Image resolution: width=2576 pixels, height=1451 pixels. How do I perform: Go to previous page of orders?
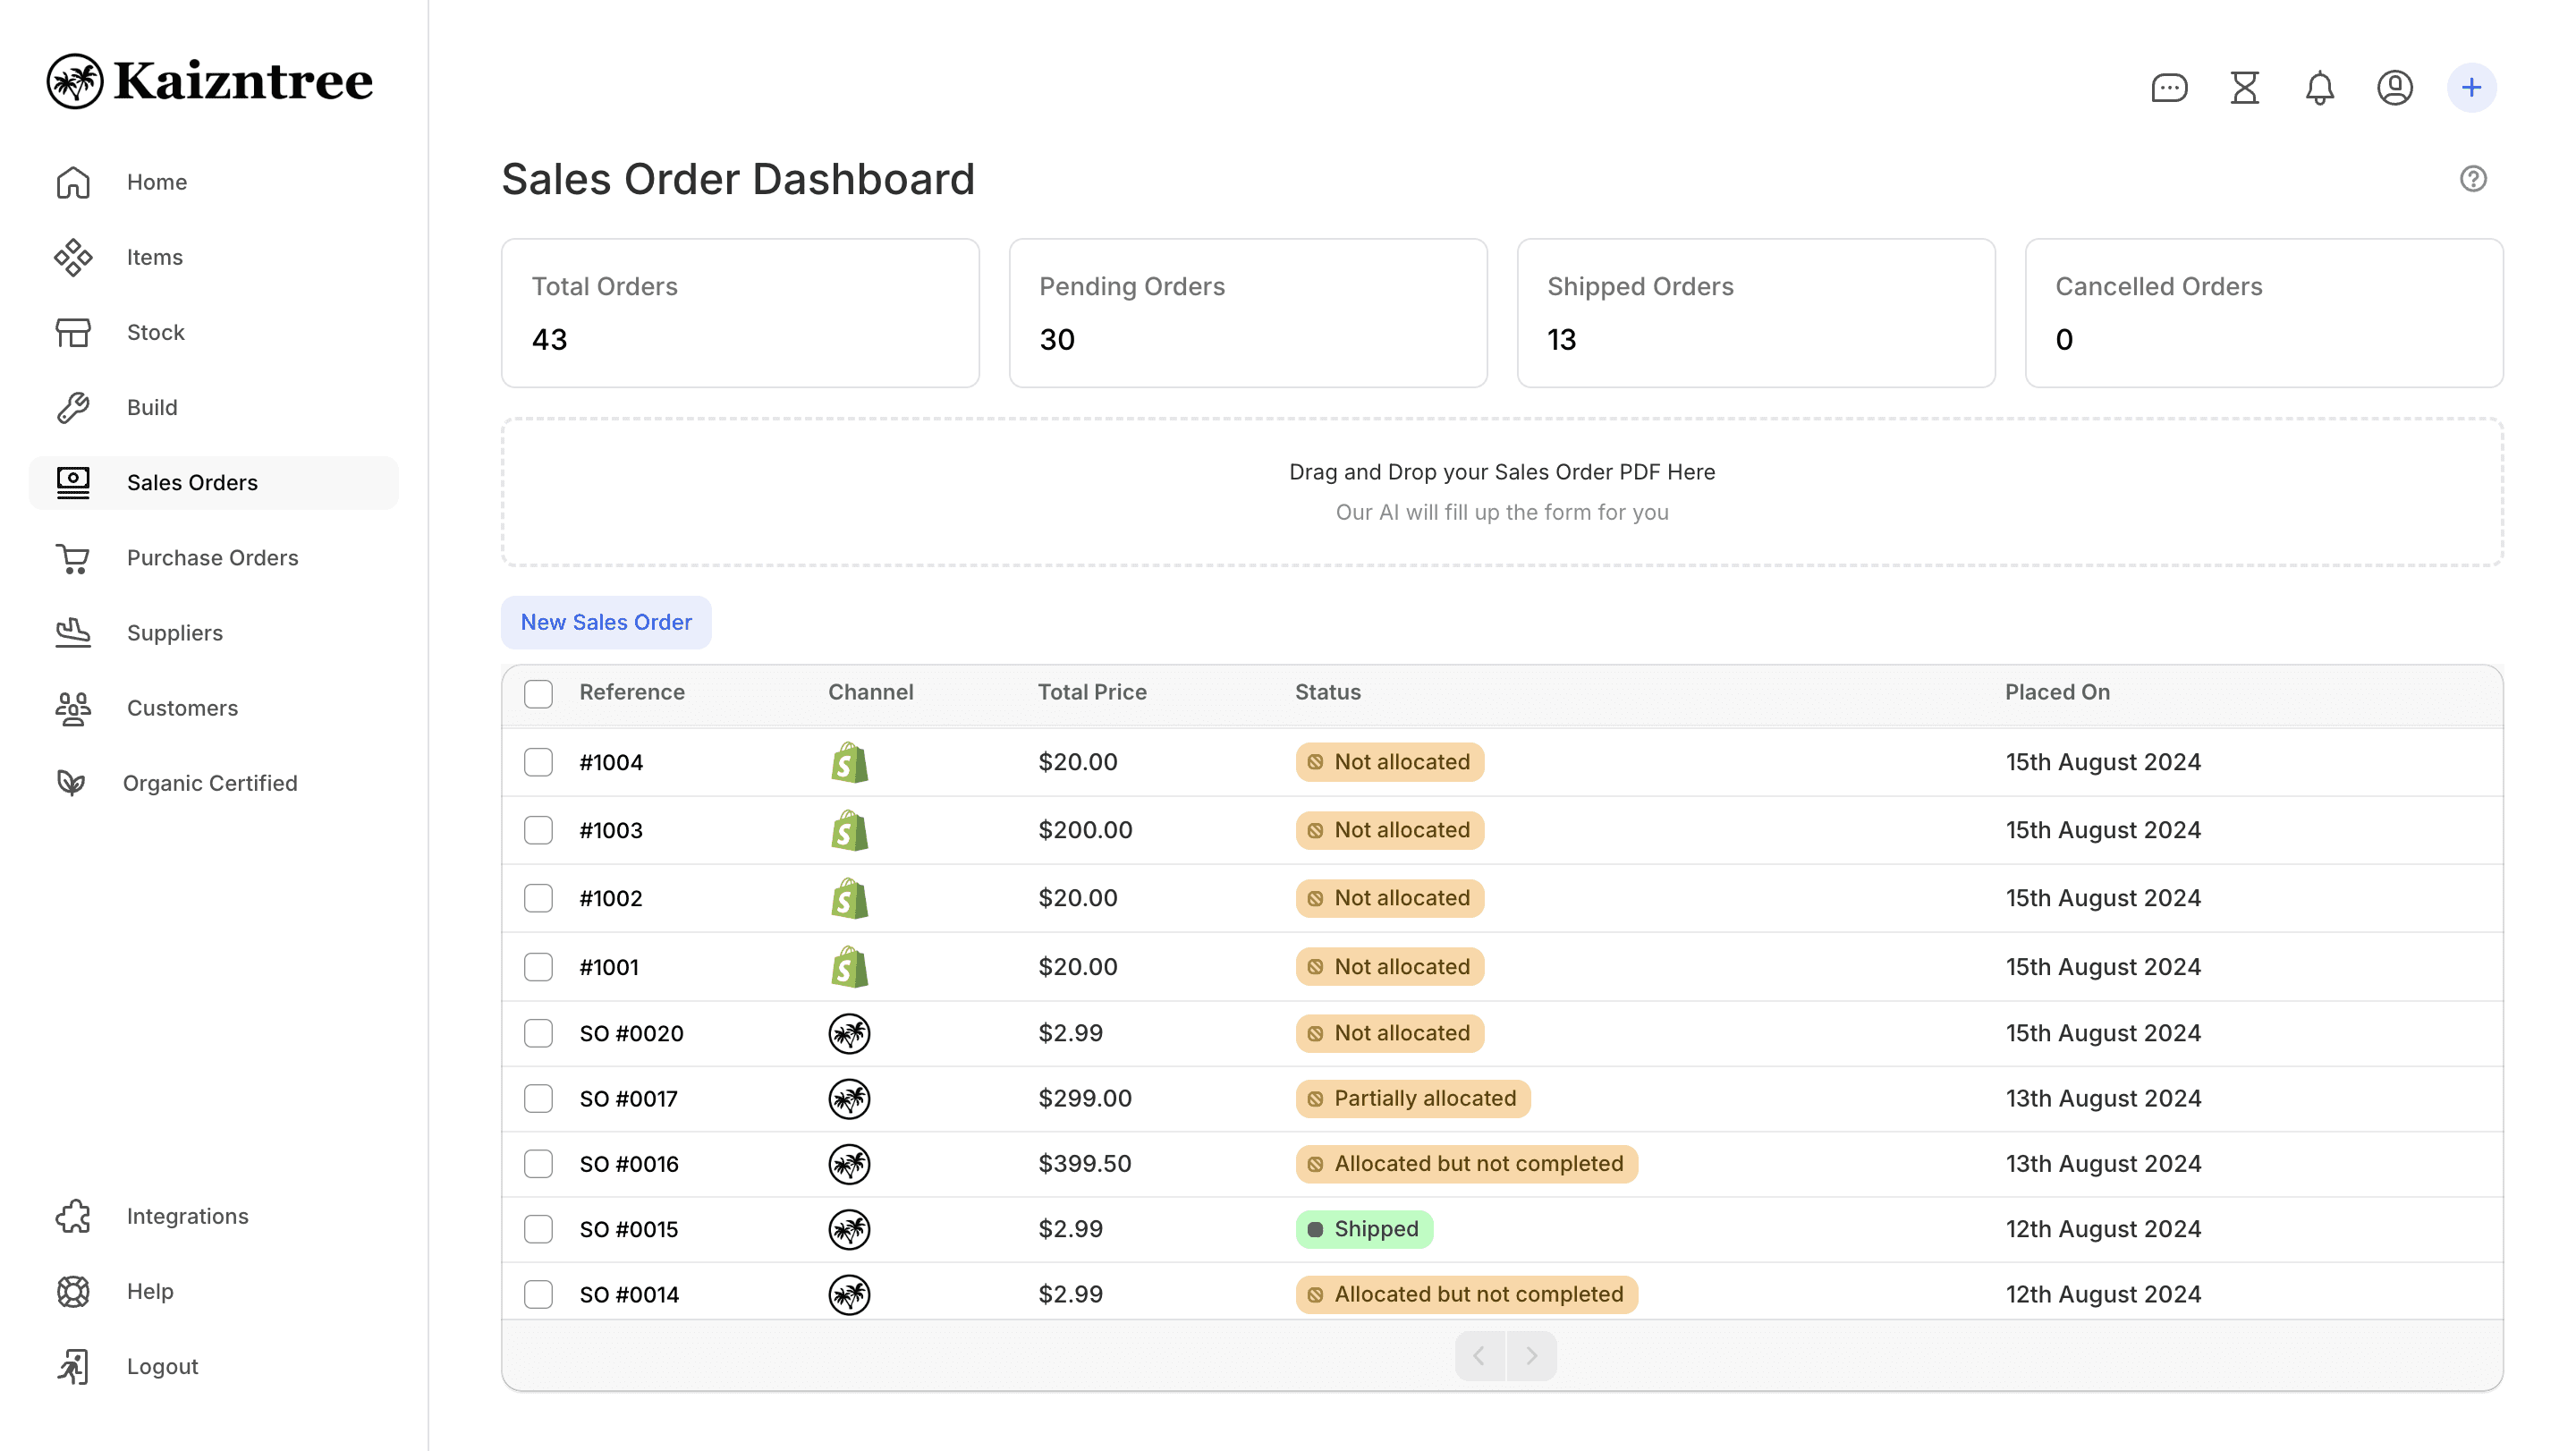pyautogui.click(x=1479, y=1356)
